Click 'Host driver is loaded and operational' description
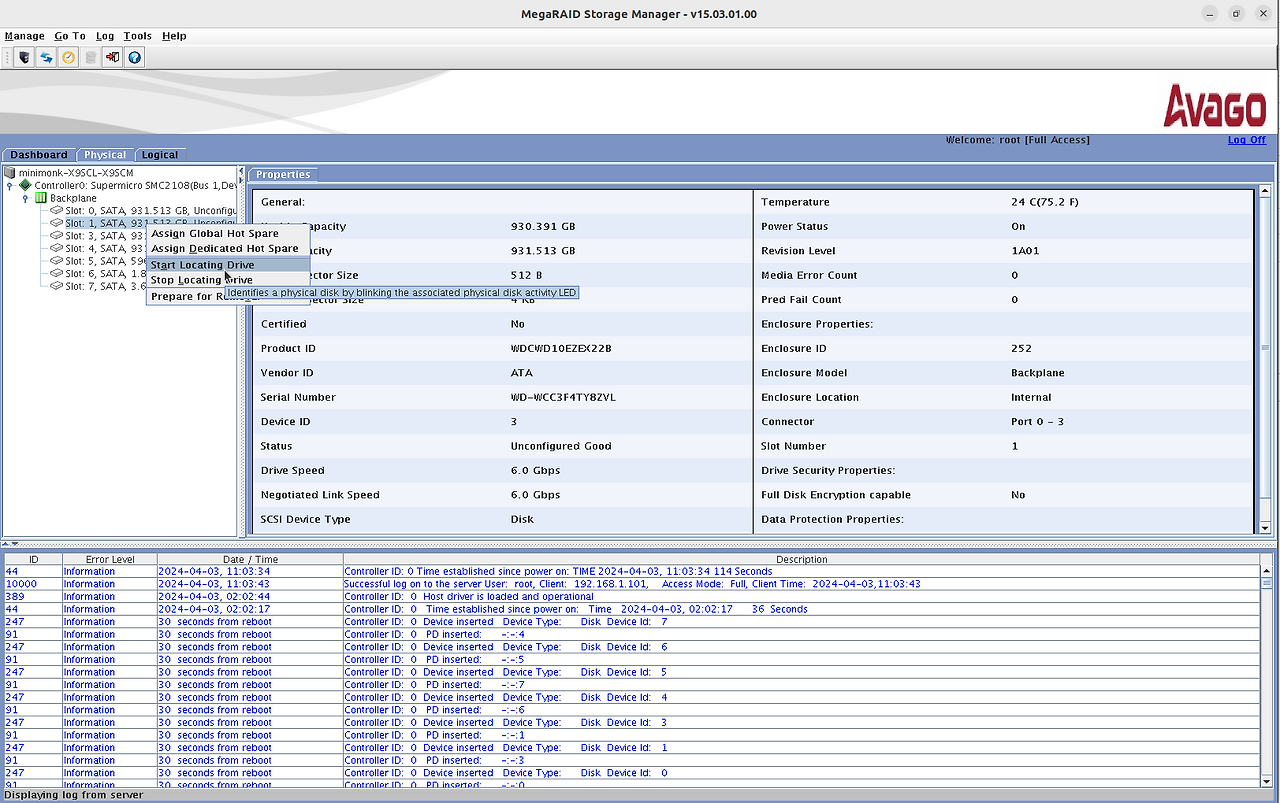This screenshot has width=1280, height=803. click(x=508, y=596)
